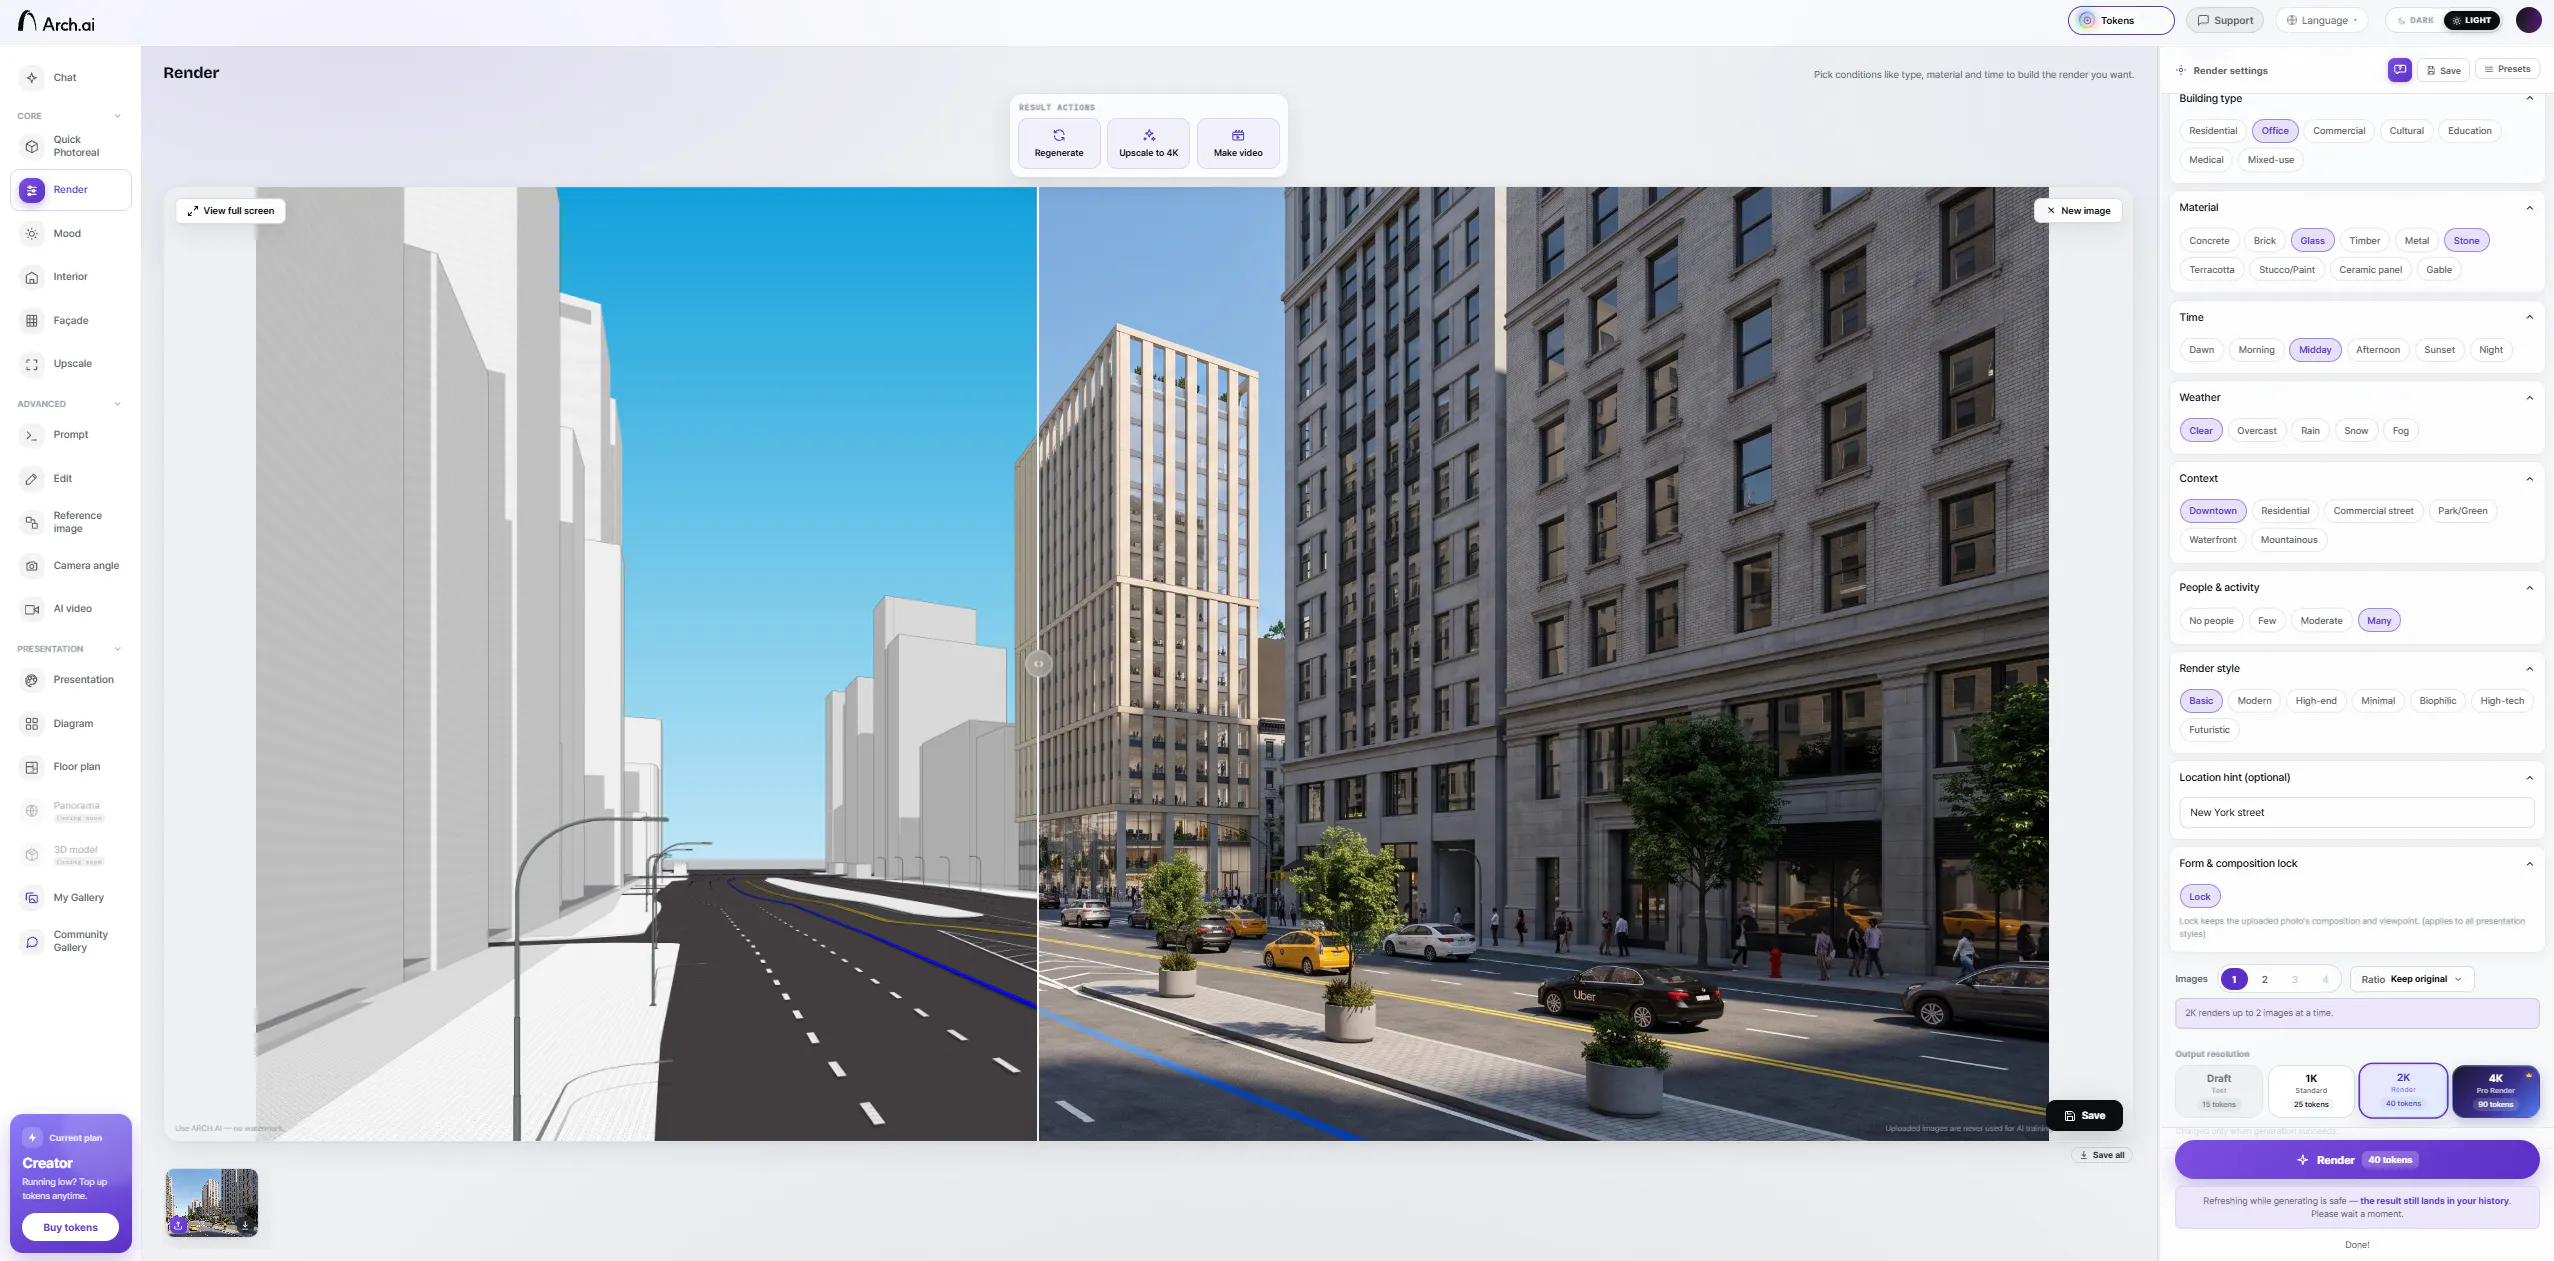The image size is (2554, 1261).
Task: Click the Location hint input field
Action: (x=2356, y=813)
